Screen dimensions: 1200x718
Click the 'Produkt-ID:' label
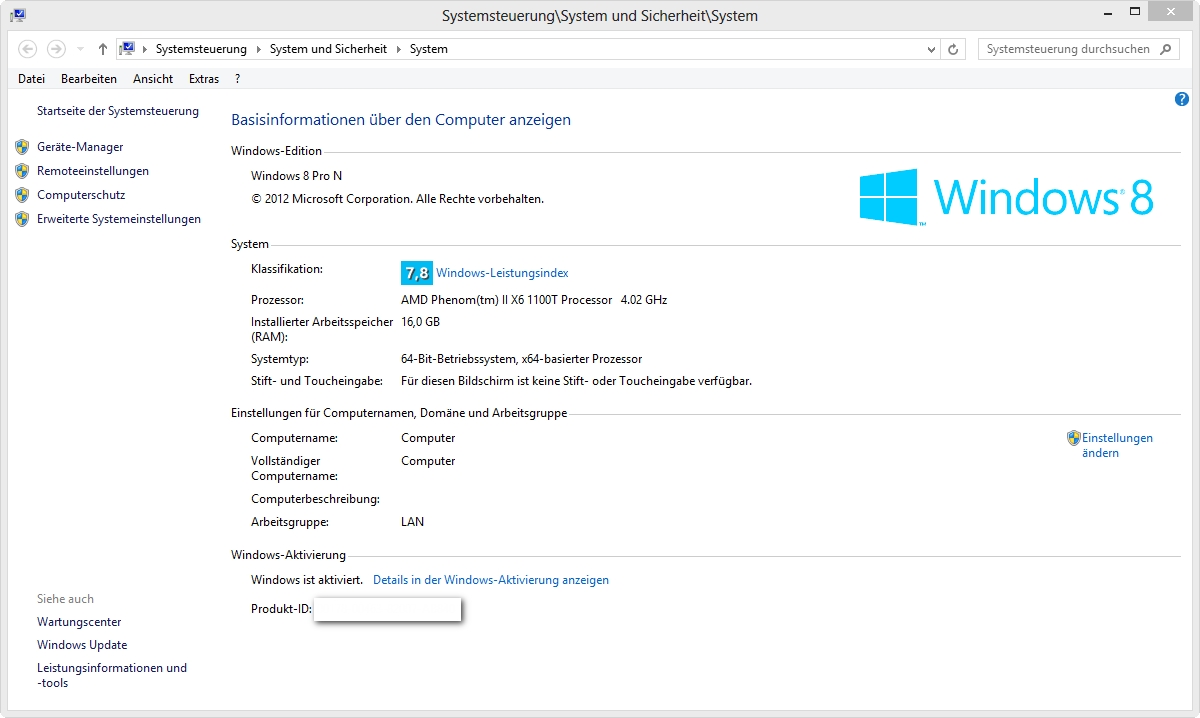point(281,609)
